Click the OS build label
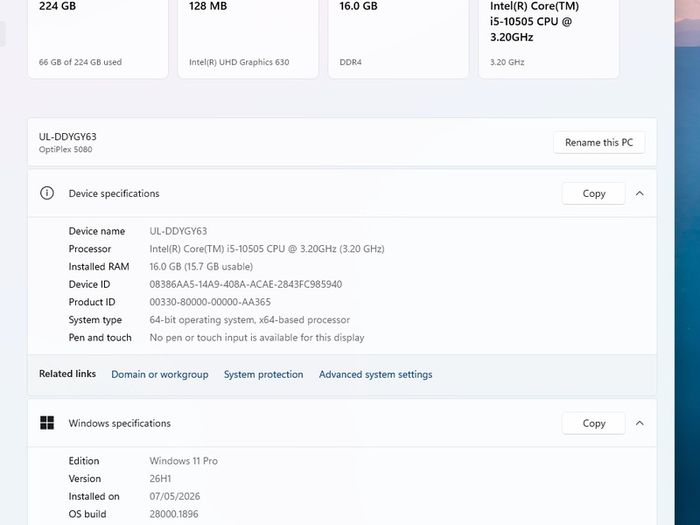 (88, 514)
